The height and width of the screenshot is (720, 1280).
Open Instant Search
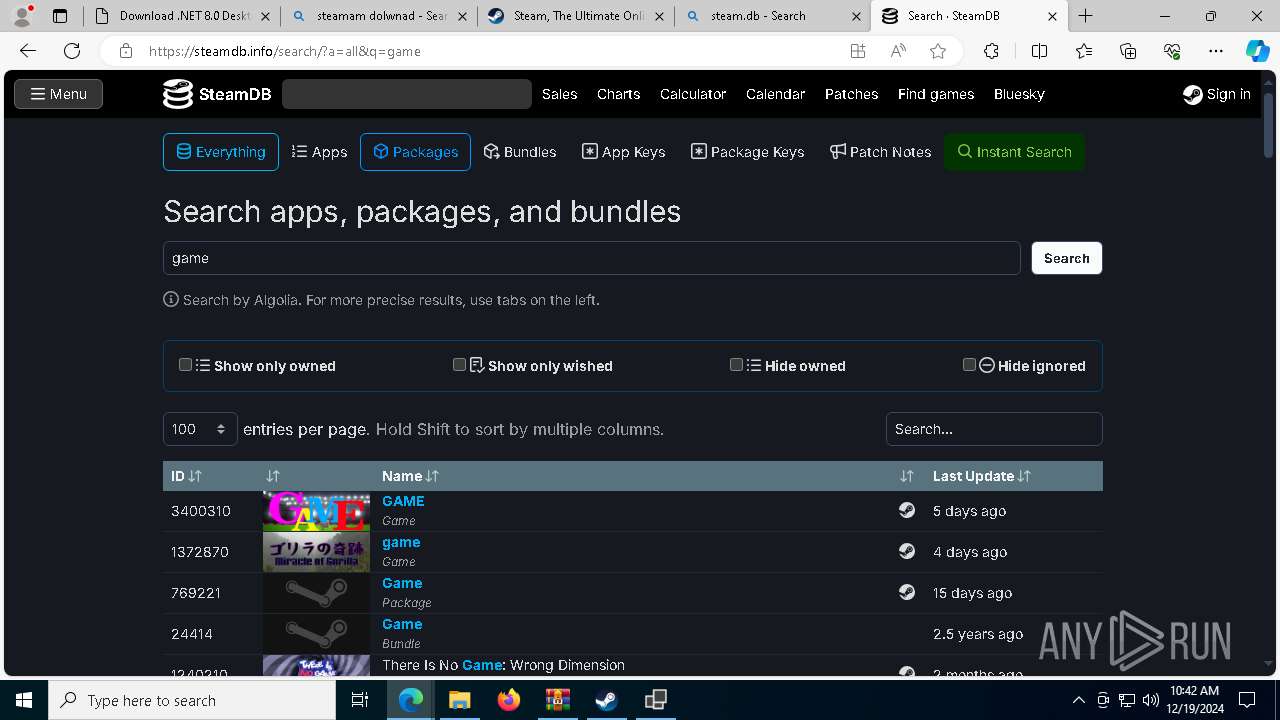point(1014,152)
